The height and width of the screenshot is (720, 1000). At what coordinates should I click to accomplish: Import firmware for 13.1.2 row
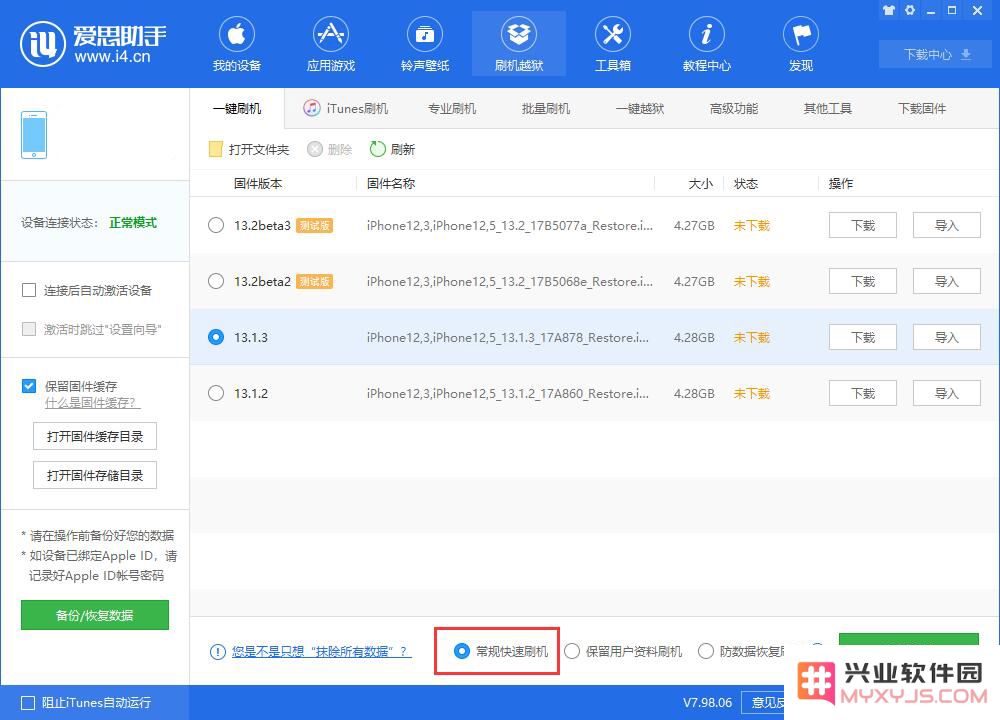[946, 393]
